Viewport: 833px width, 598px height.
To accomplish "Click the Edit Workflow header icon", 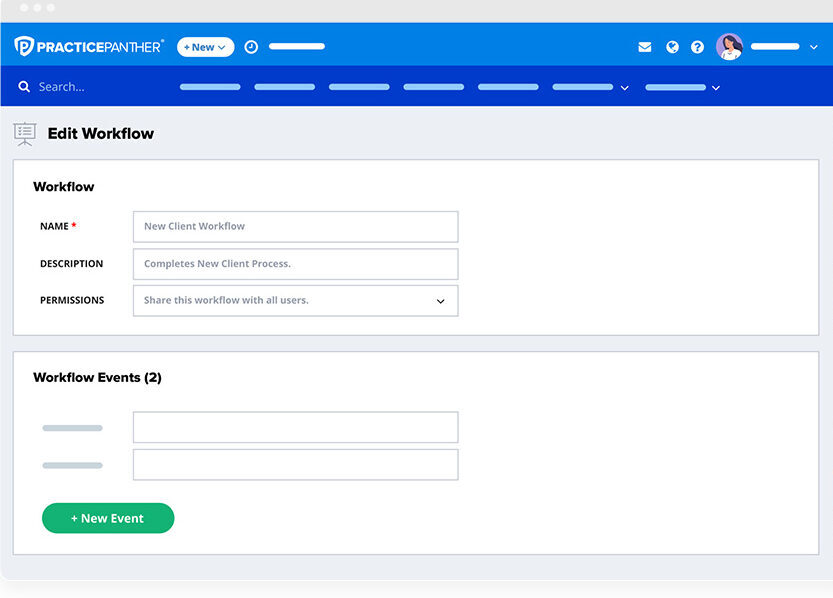I will click(x=24, y=133).
